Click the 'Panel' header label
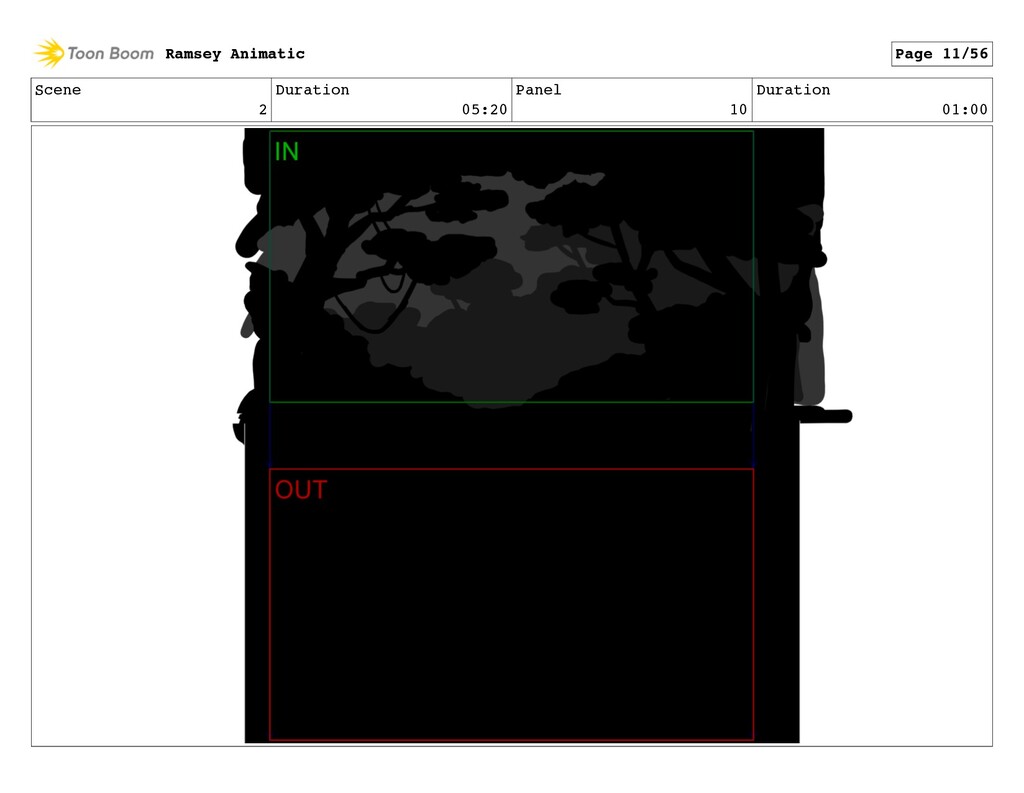This screenshot has height=793, width=1024. (538, 90)
